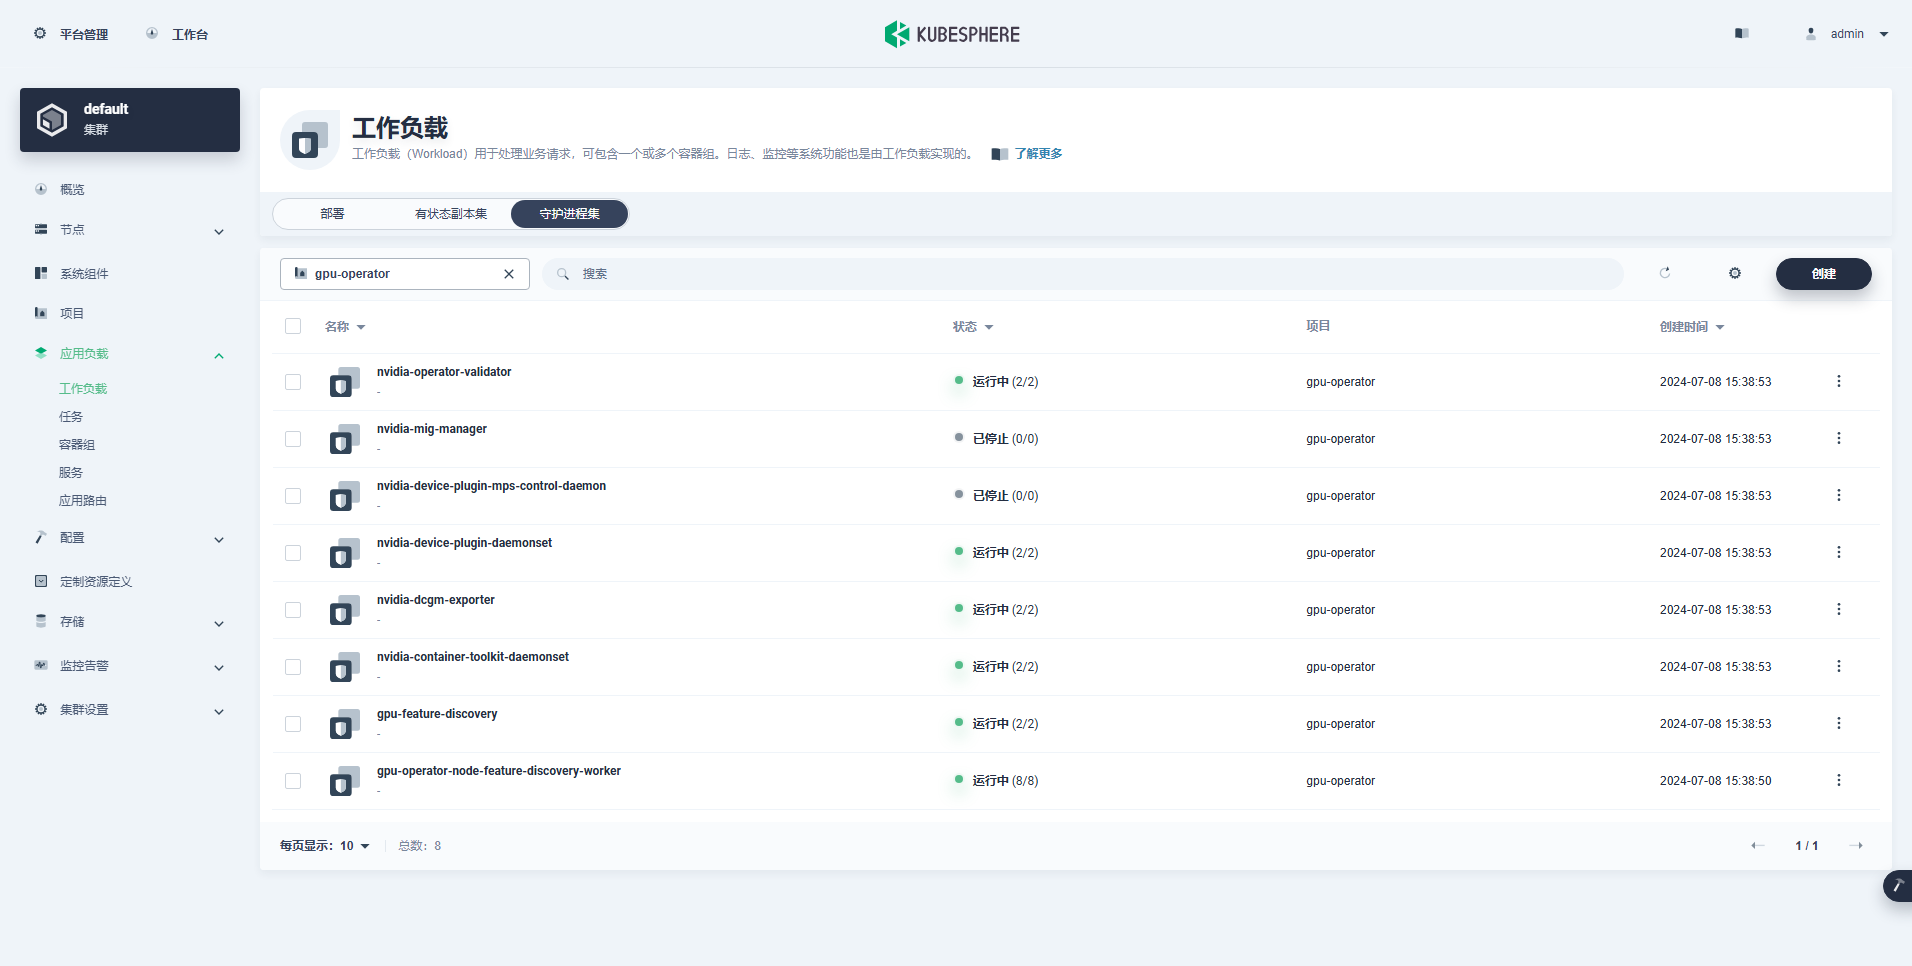Image resolution: width=1912 pixels, height=966 pixels.
Task: Open nvidia-dcgm-exporter daemonset link
Action: tap(436, 600)
